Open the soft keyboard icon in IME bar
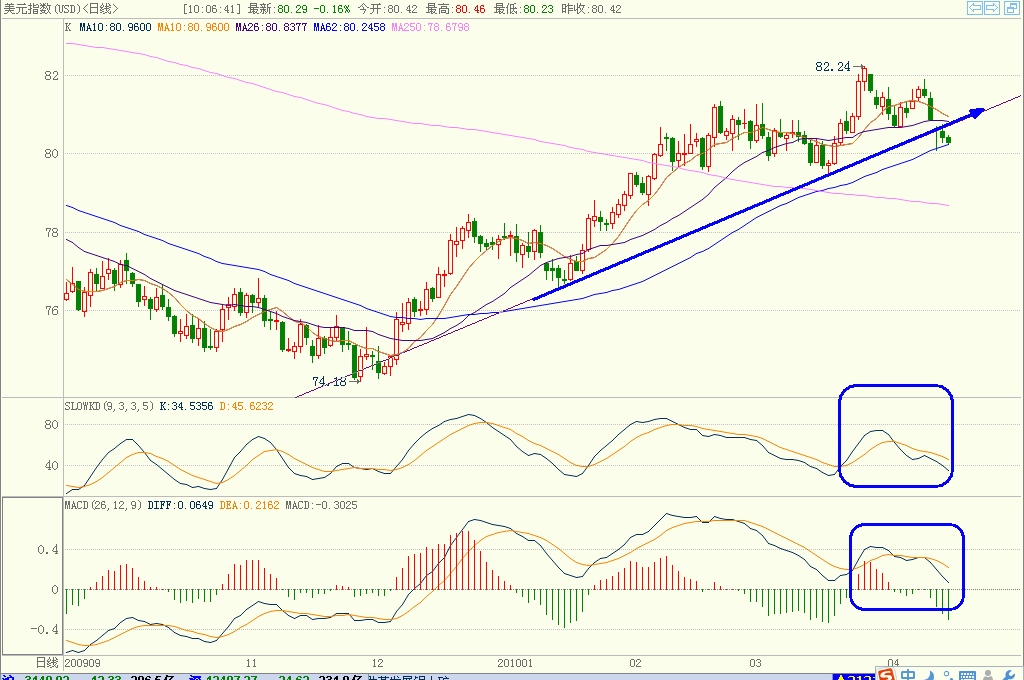Image resolution: width=1024 pixels, height=680 pixels. point(967,675)
